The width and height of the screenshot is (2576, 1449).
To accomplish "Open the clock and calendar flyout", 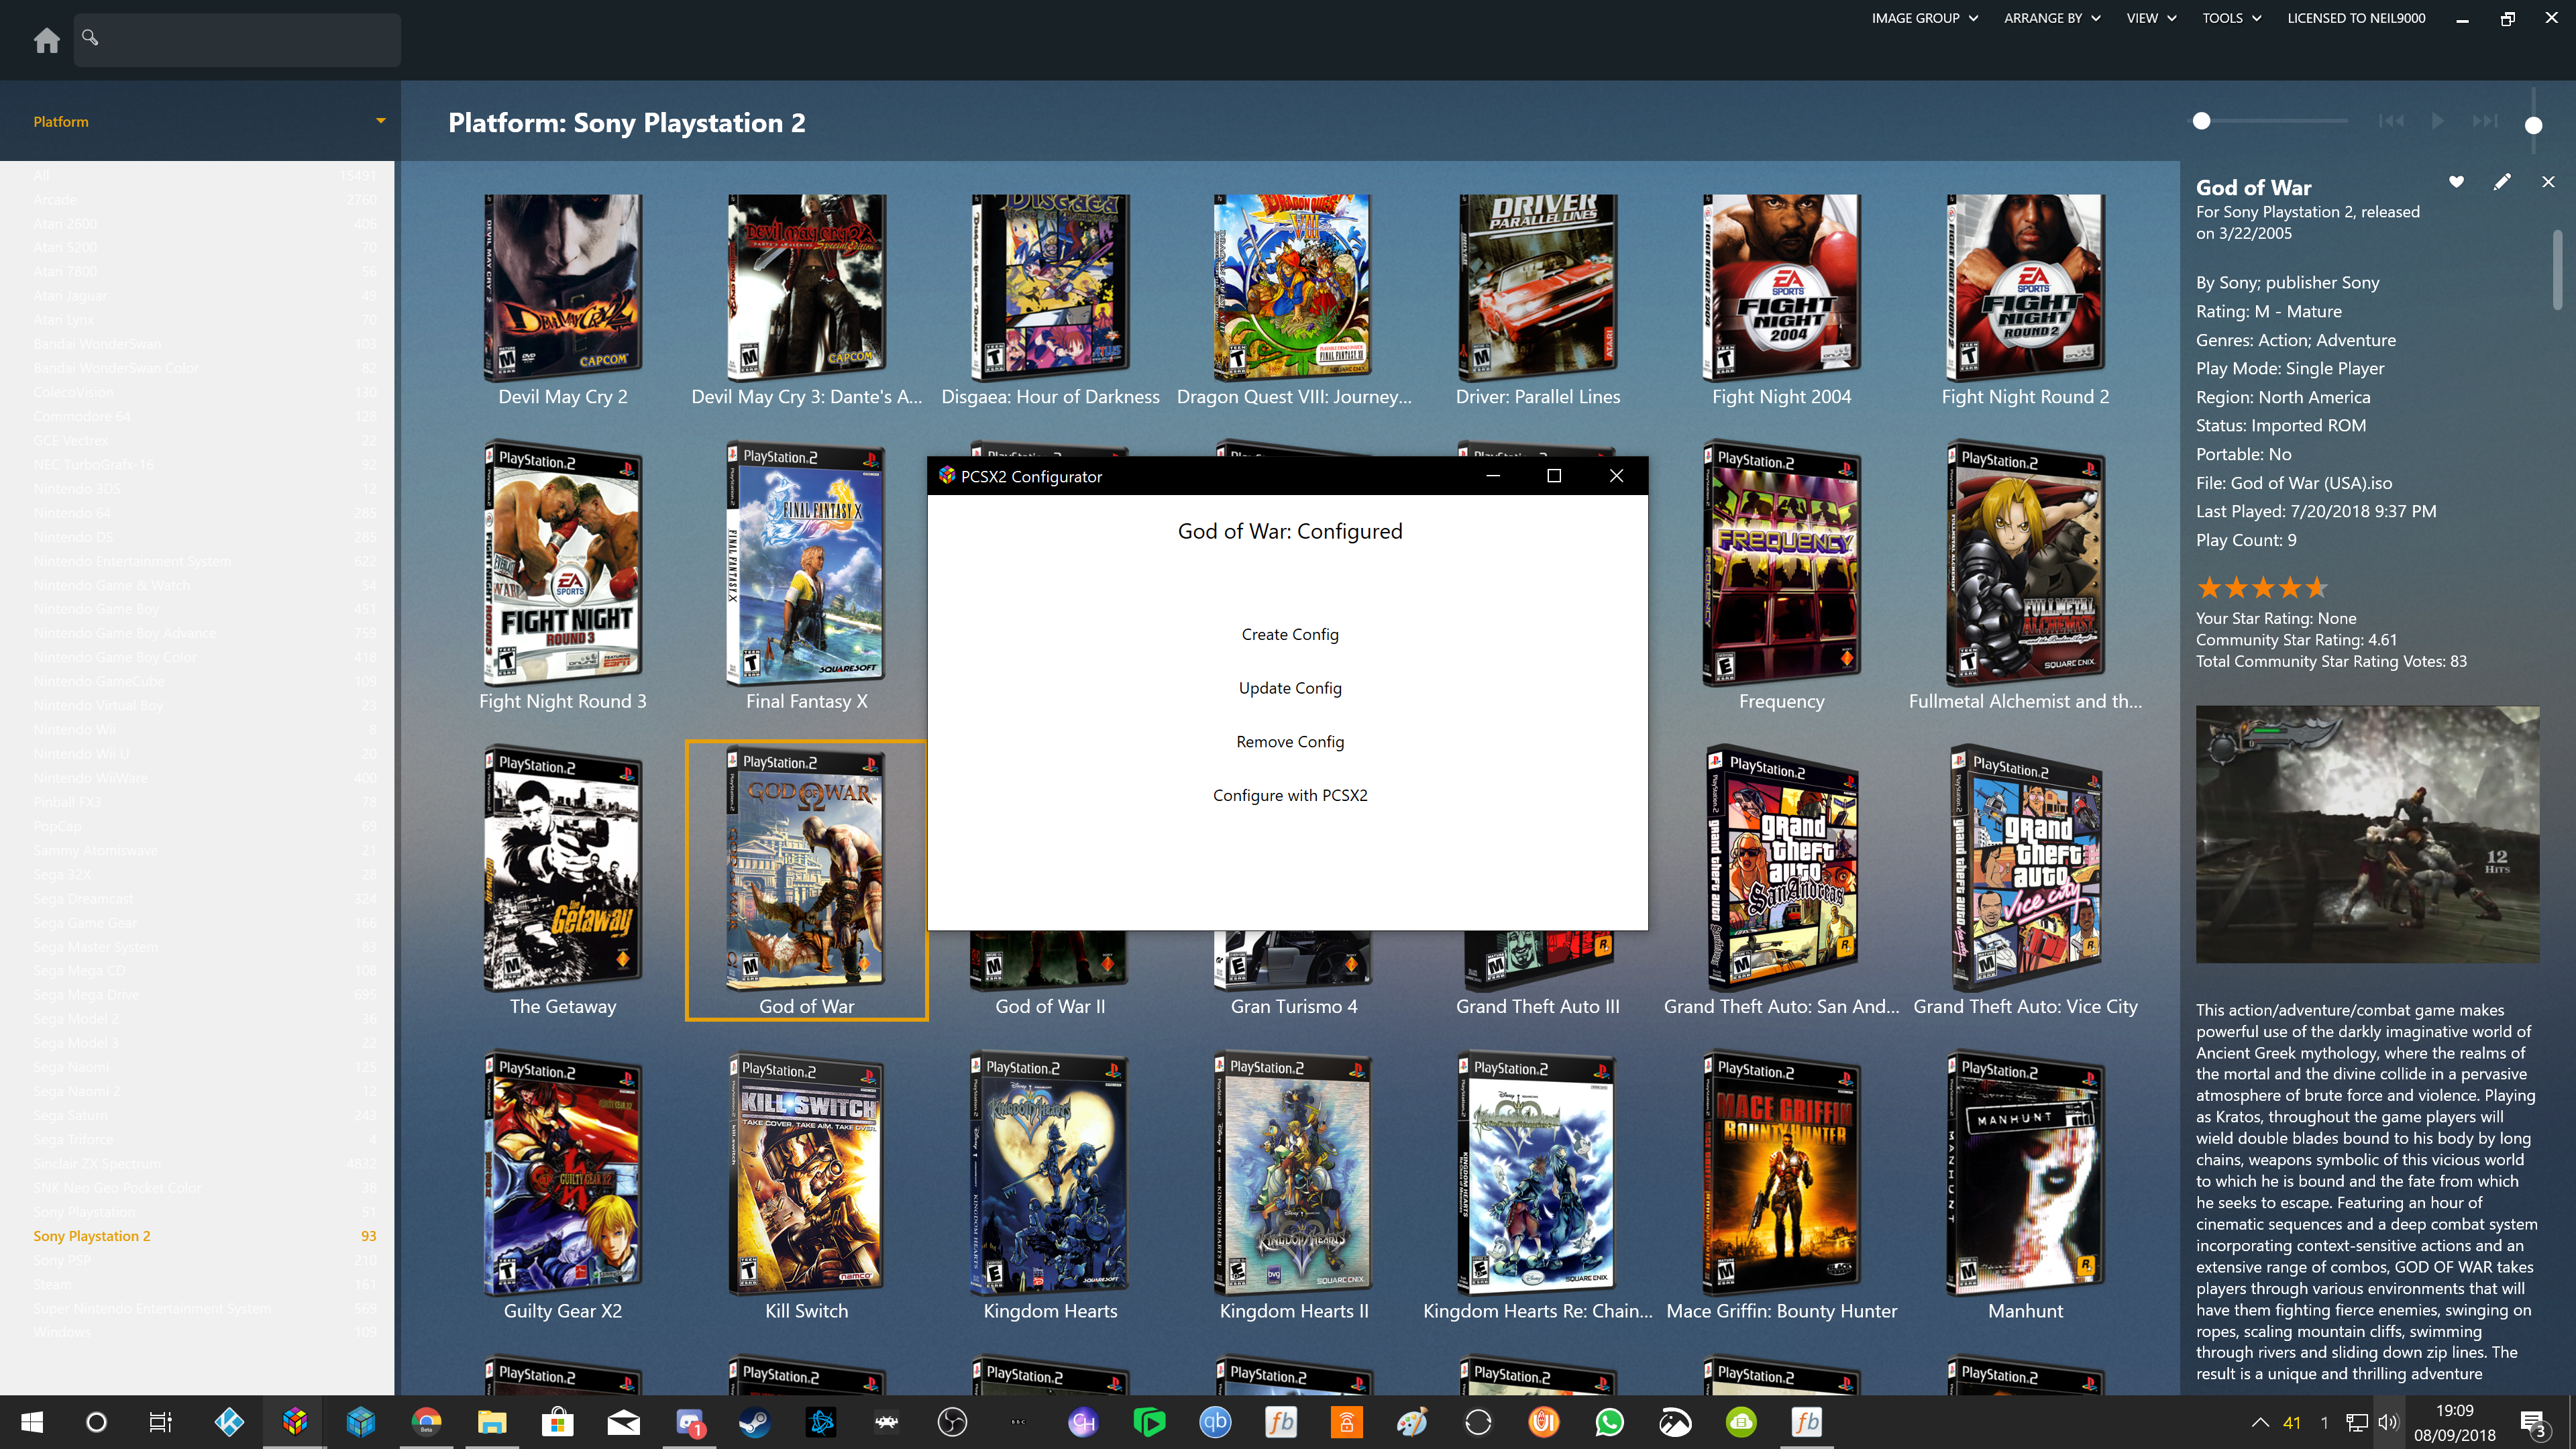I will point(2454,1422).
